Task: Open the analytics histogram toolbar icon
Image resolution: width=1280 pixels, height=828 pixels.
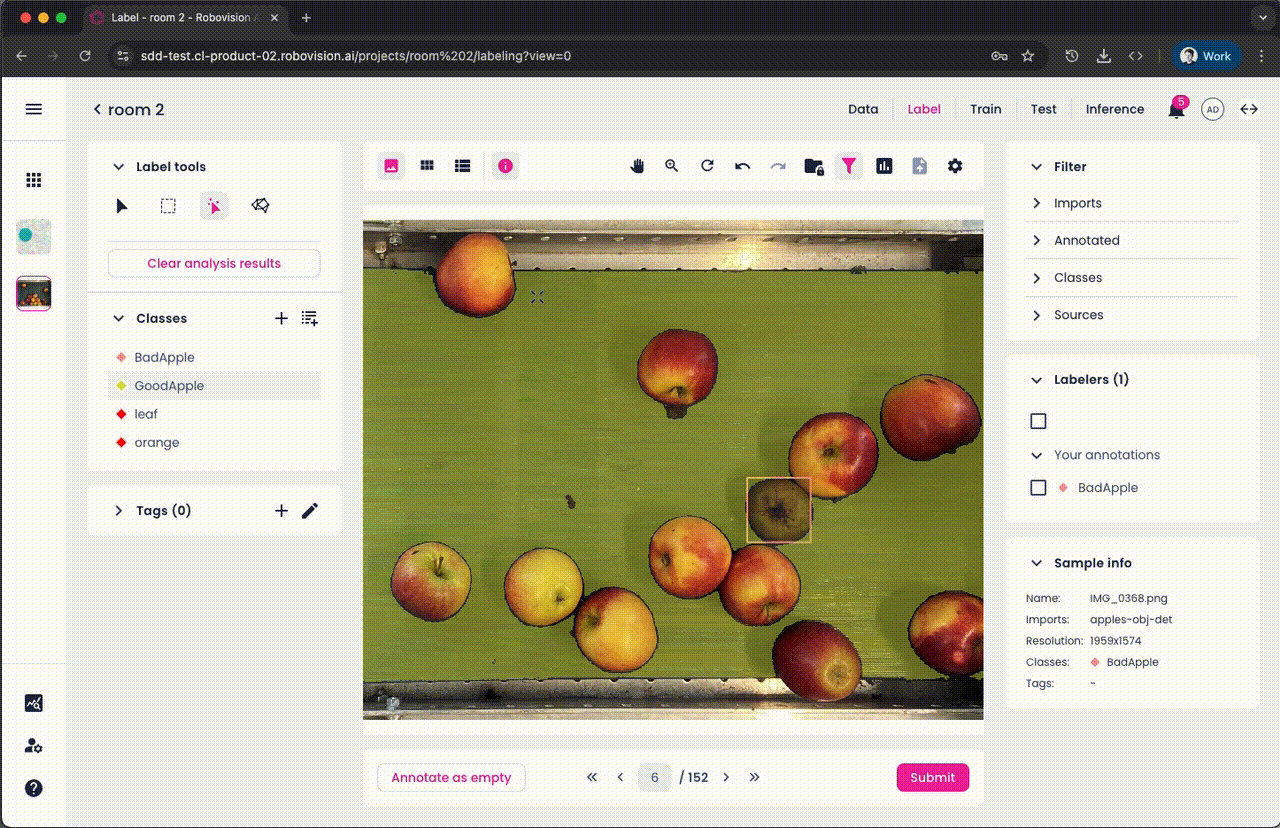Action: point(884,166)
